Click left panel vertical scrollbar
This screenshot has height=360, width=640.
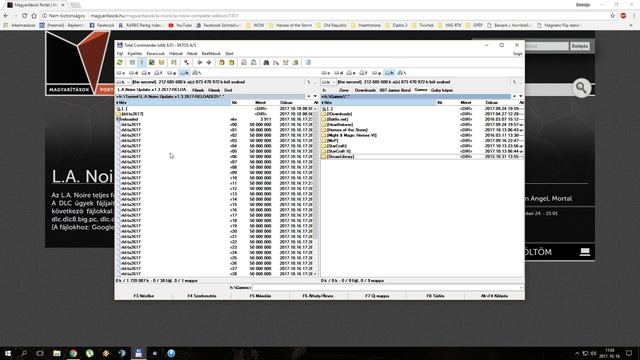(316, 190)
